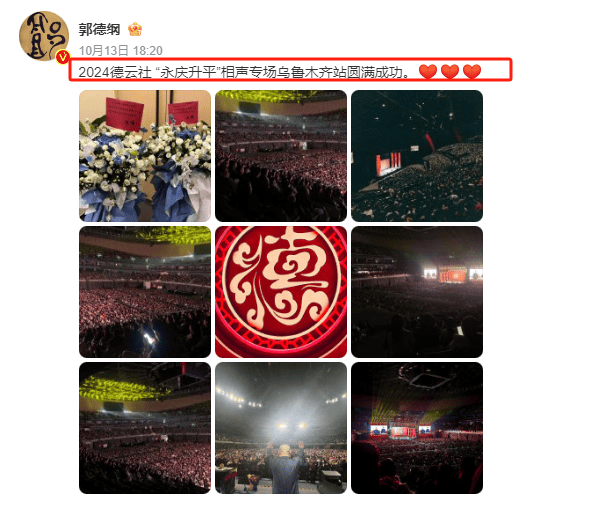Image resolution: width=596 pixels, height=506 pixels.
Task: Open the profile avatar with calligraphy logo
Action: click(x=44, y=36)
